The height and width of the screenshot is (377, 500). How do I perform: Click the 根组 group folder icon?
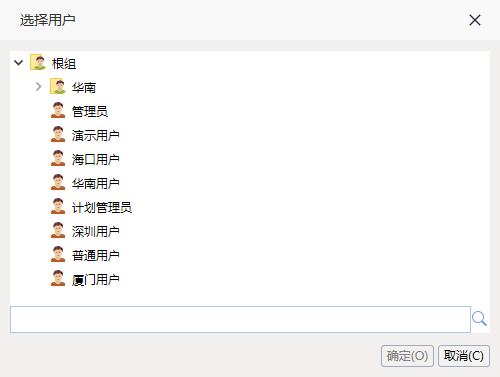[x=38, y=62]
